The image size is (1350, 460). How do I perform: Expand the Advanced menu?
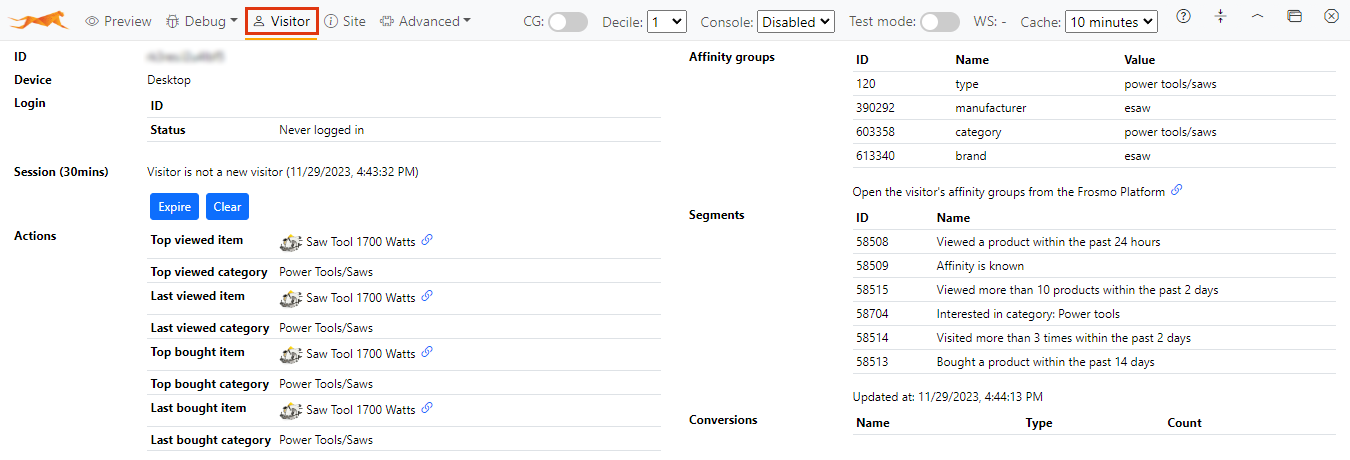[x=425, y=21]
